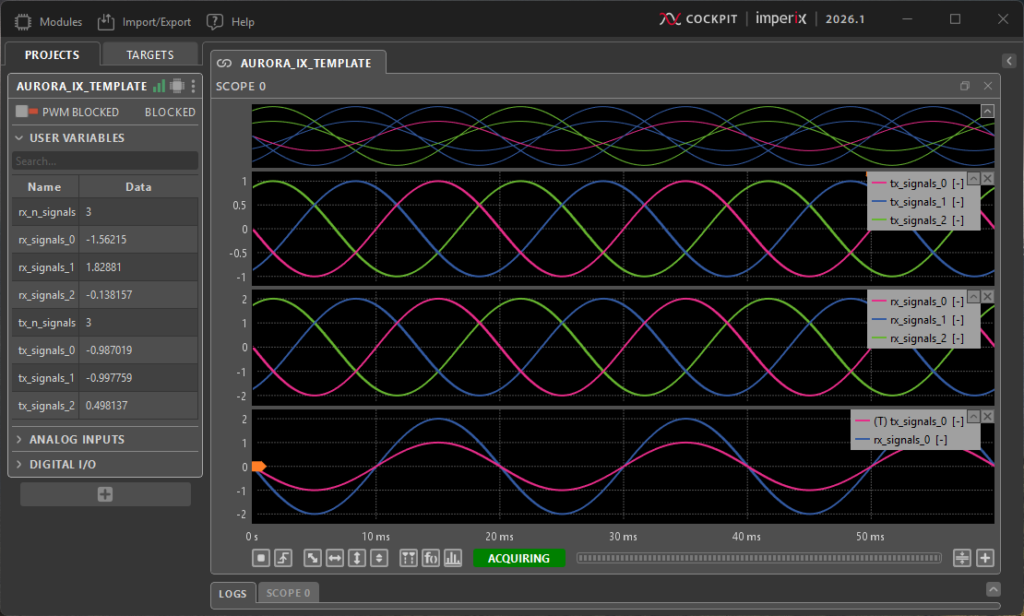Toggle the PWM BLOCKED switch
The image size is (1024, 616).
27,112
